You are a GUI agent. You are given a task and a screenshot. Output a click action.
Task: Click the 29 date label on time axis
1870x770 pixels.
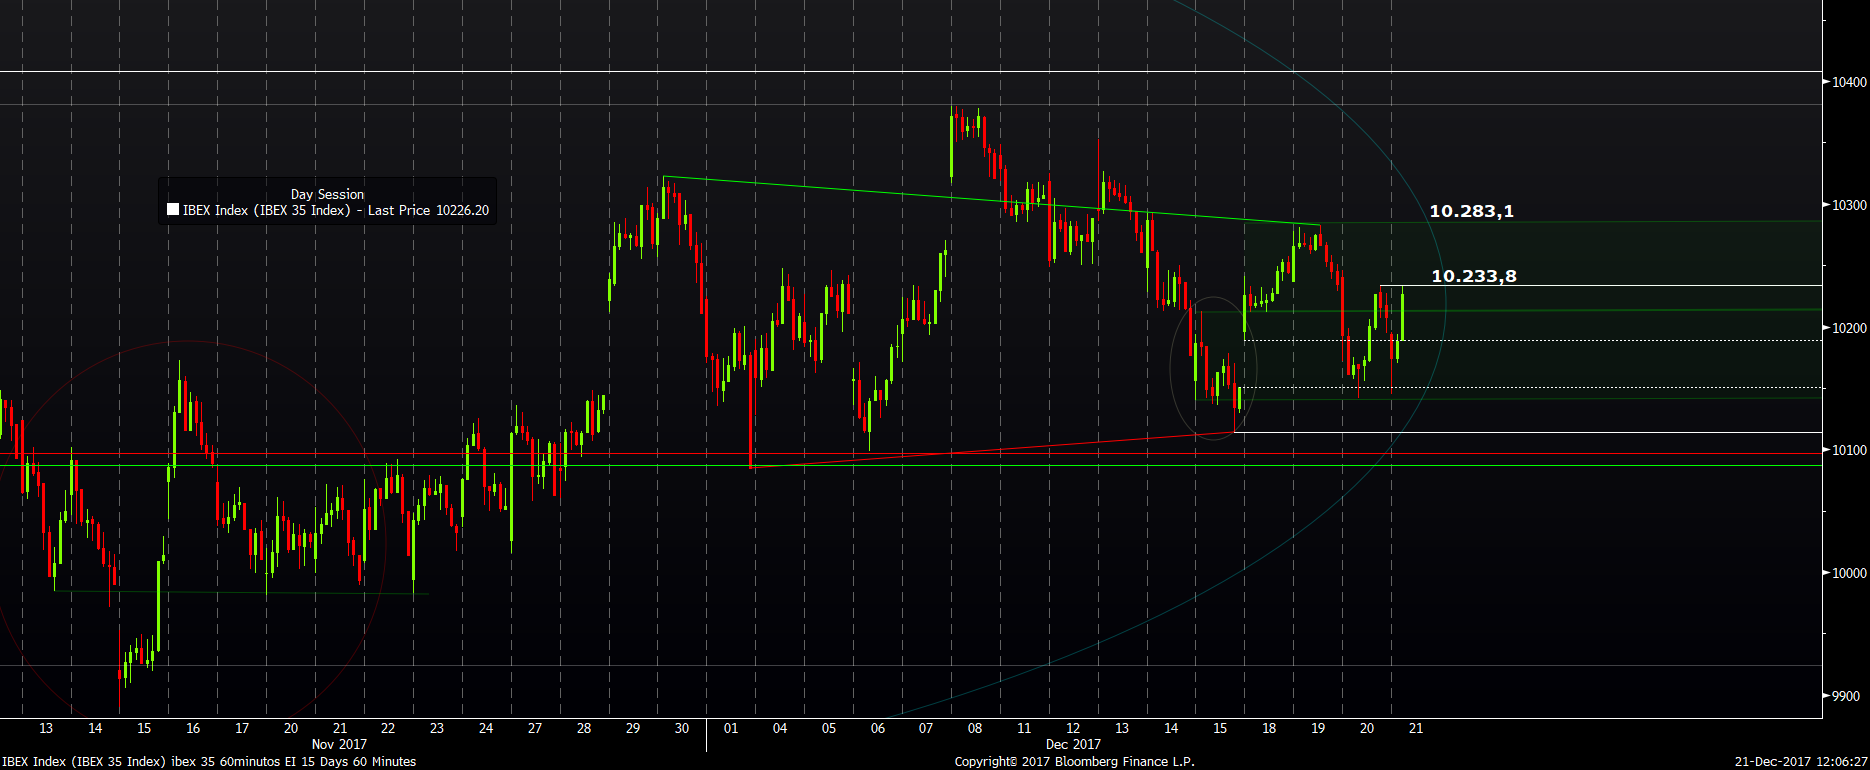(x=633, y=728)
